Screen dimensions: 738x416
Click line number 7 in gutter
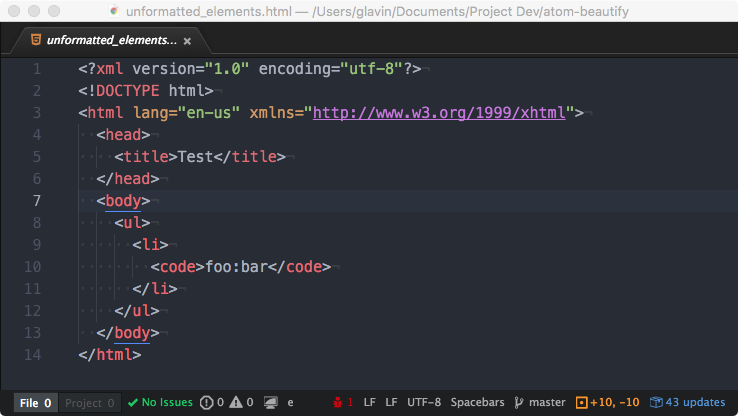pos(37,201)
